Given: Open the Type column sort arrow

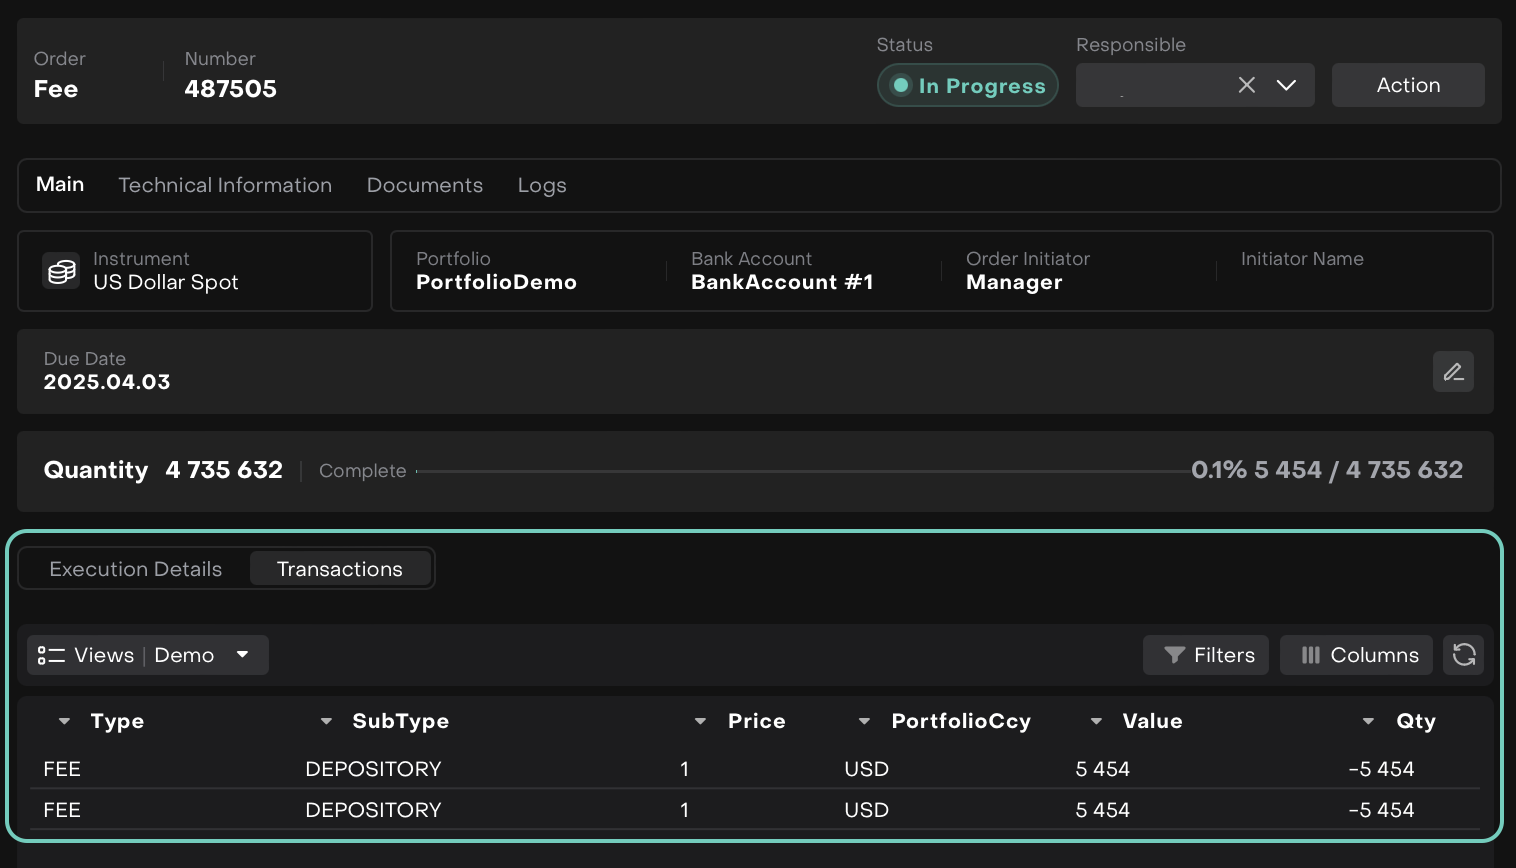Looking at the screenshot, I should (x=64, y=721).
